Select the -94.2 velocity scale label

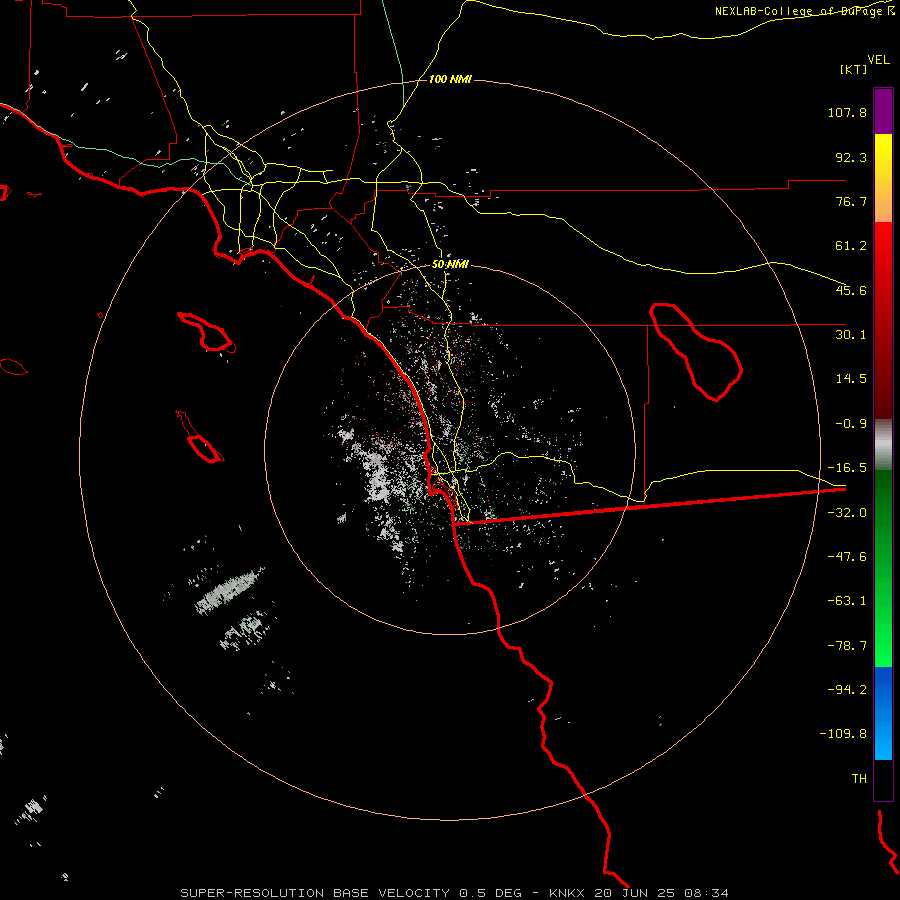tap(847, 689)
